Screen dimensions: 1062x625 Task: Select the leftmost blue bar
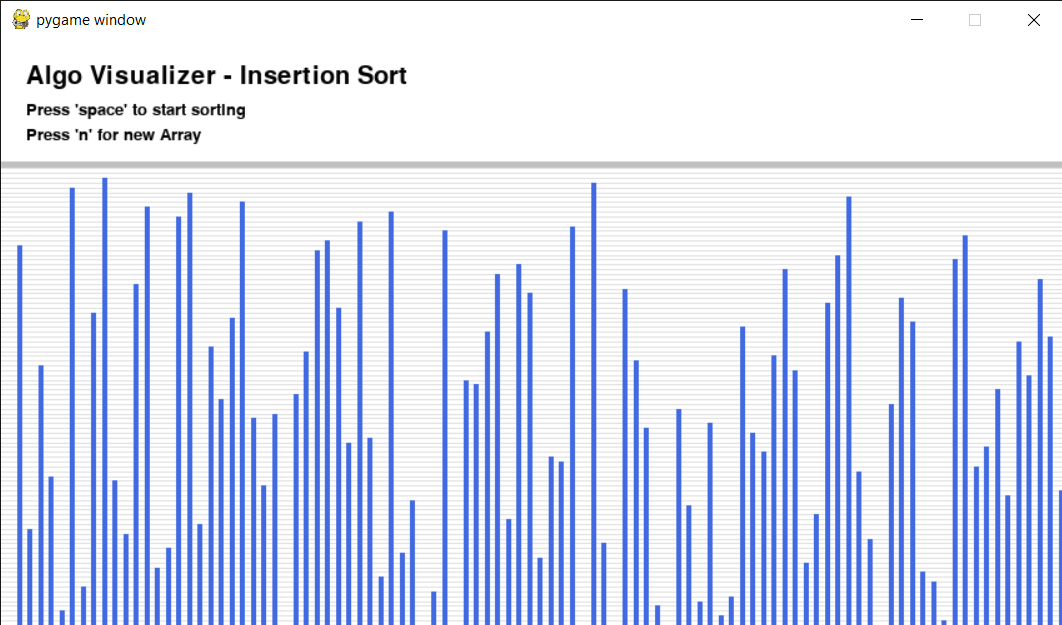point(20,435)
